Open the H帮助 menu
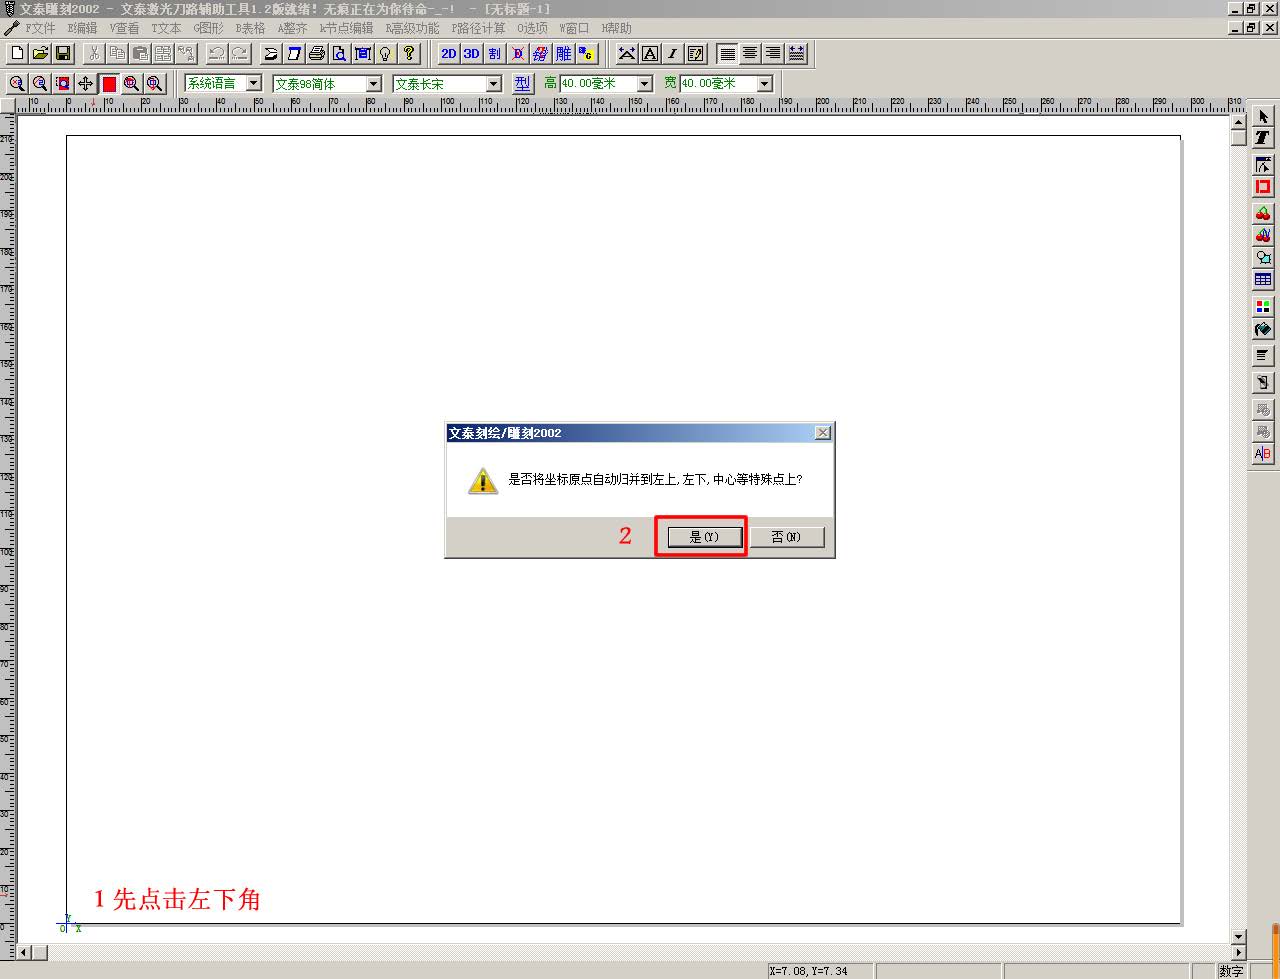Viewport: 1280px width, 979px height. [616, 28]
